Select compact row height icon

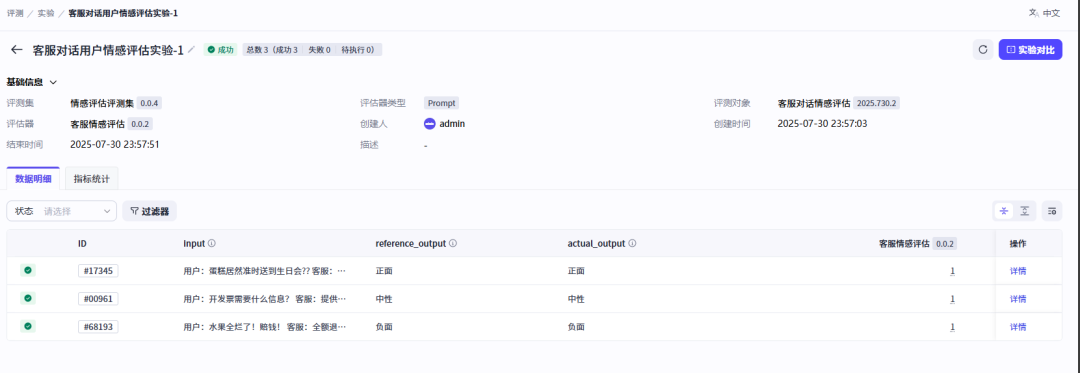pos(1004,211)
